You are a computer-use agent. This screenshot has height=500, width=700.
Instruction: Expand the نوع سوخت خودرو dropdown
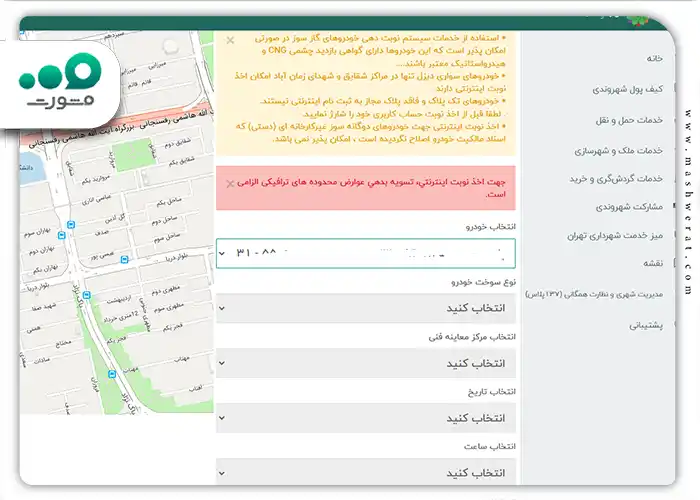click(x=366, y=308)
